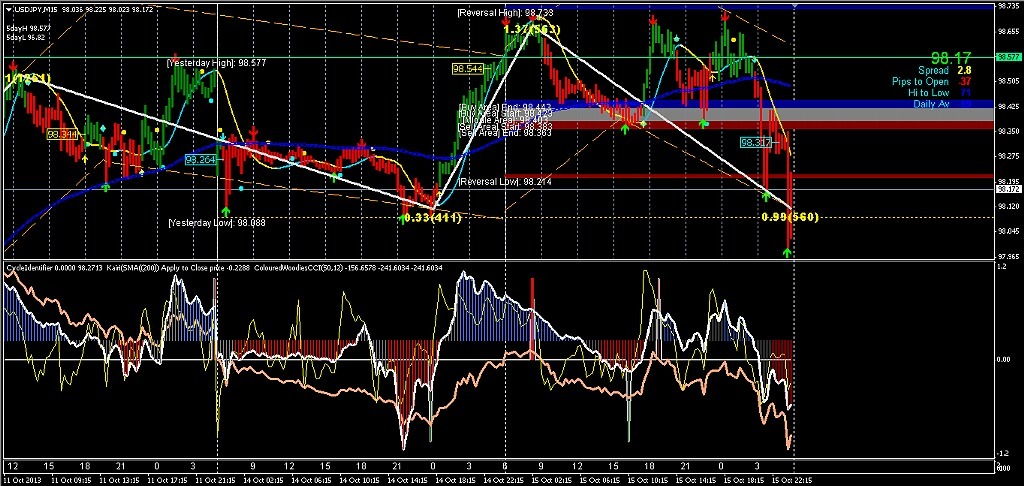Click the 1.37(563) swing label
1024x486 pixels.
coord(534,29)
